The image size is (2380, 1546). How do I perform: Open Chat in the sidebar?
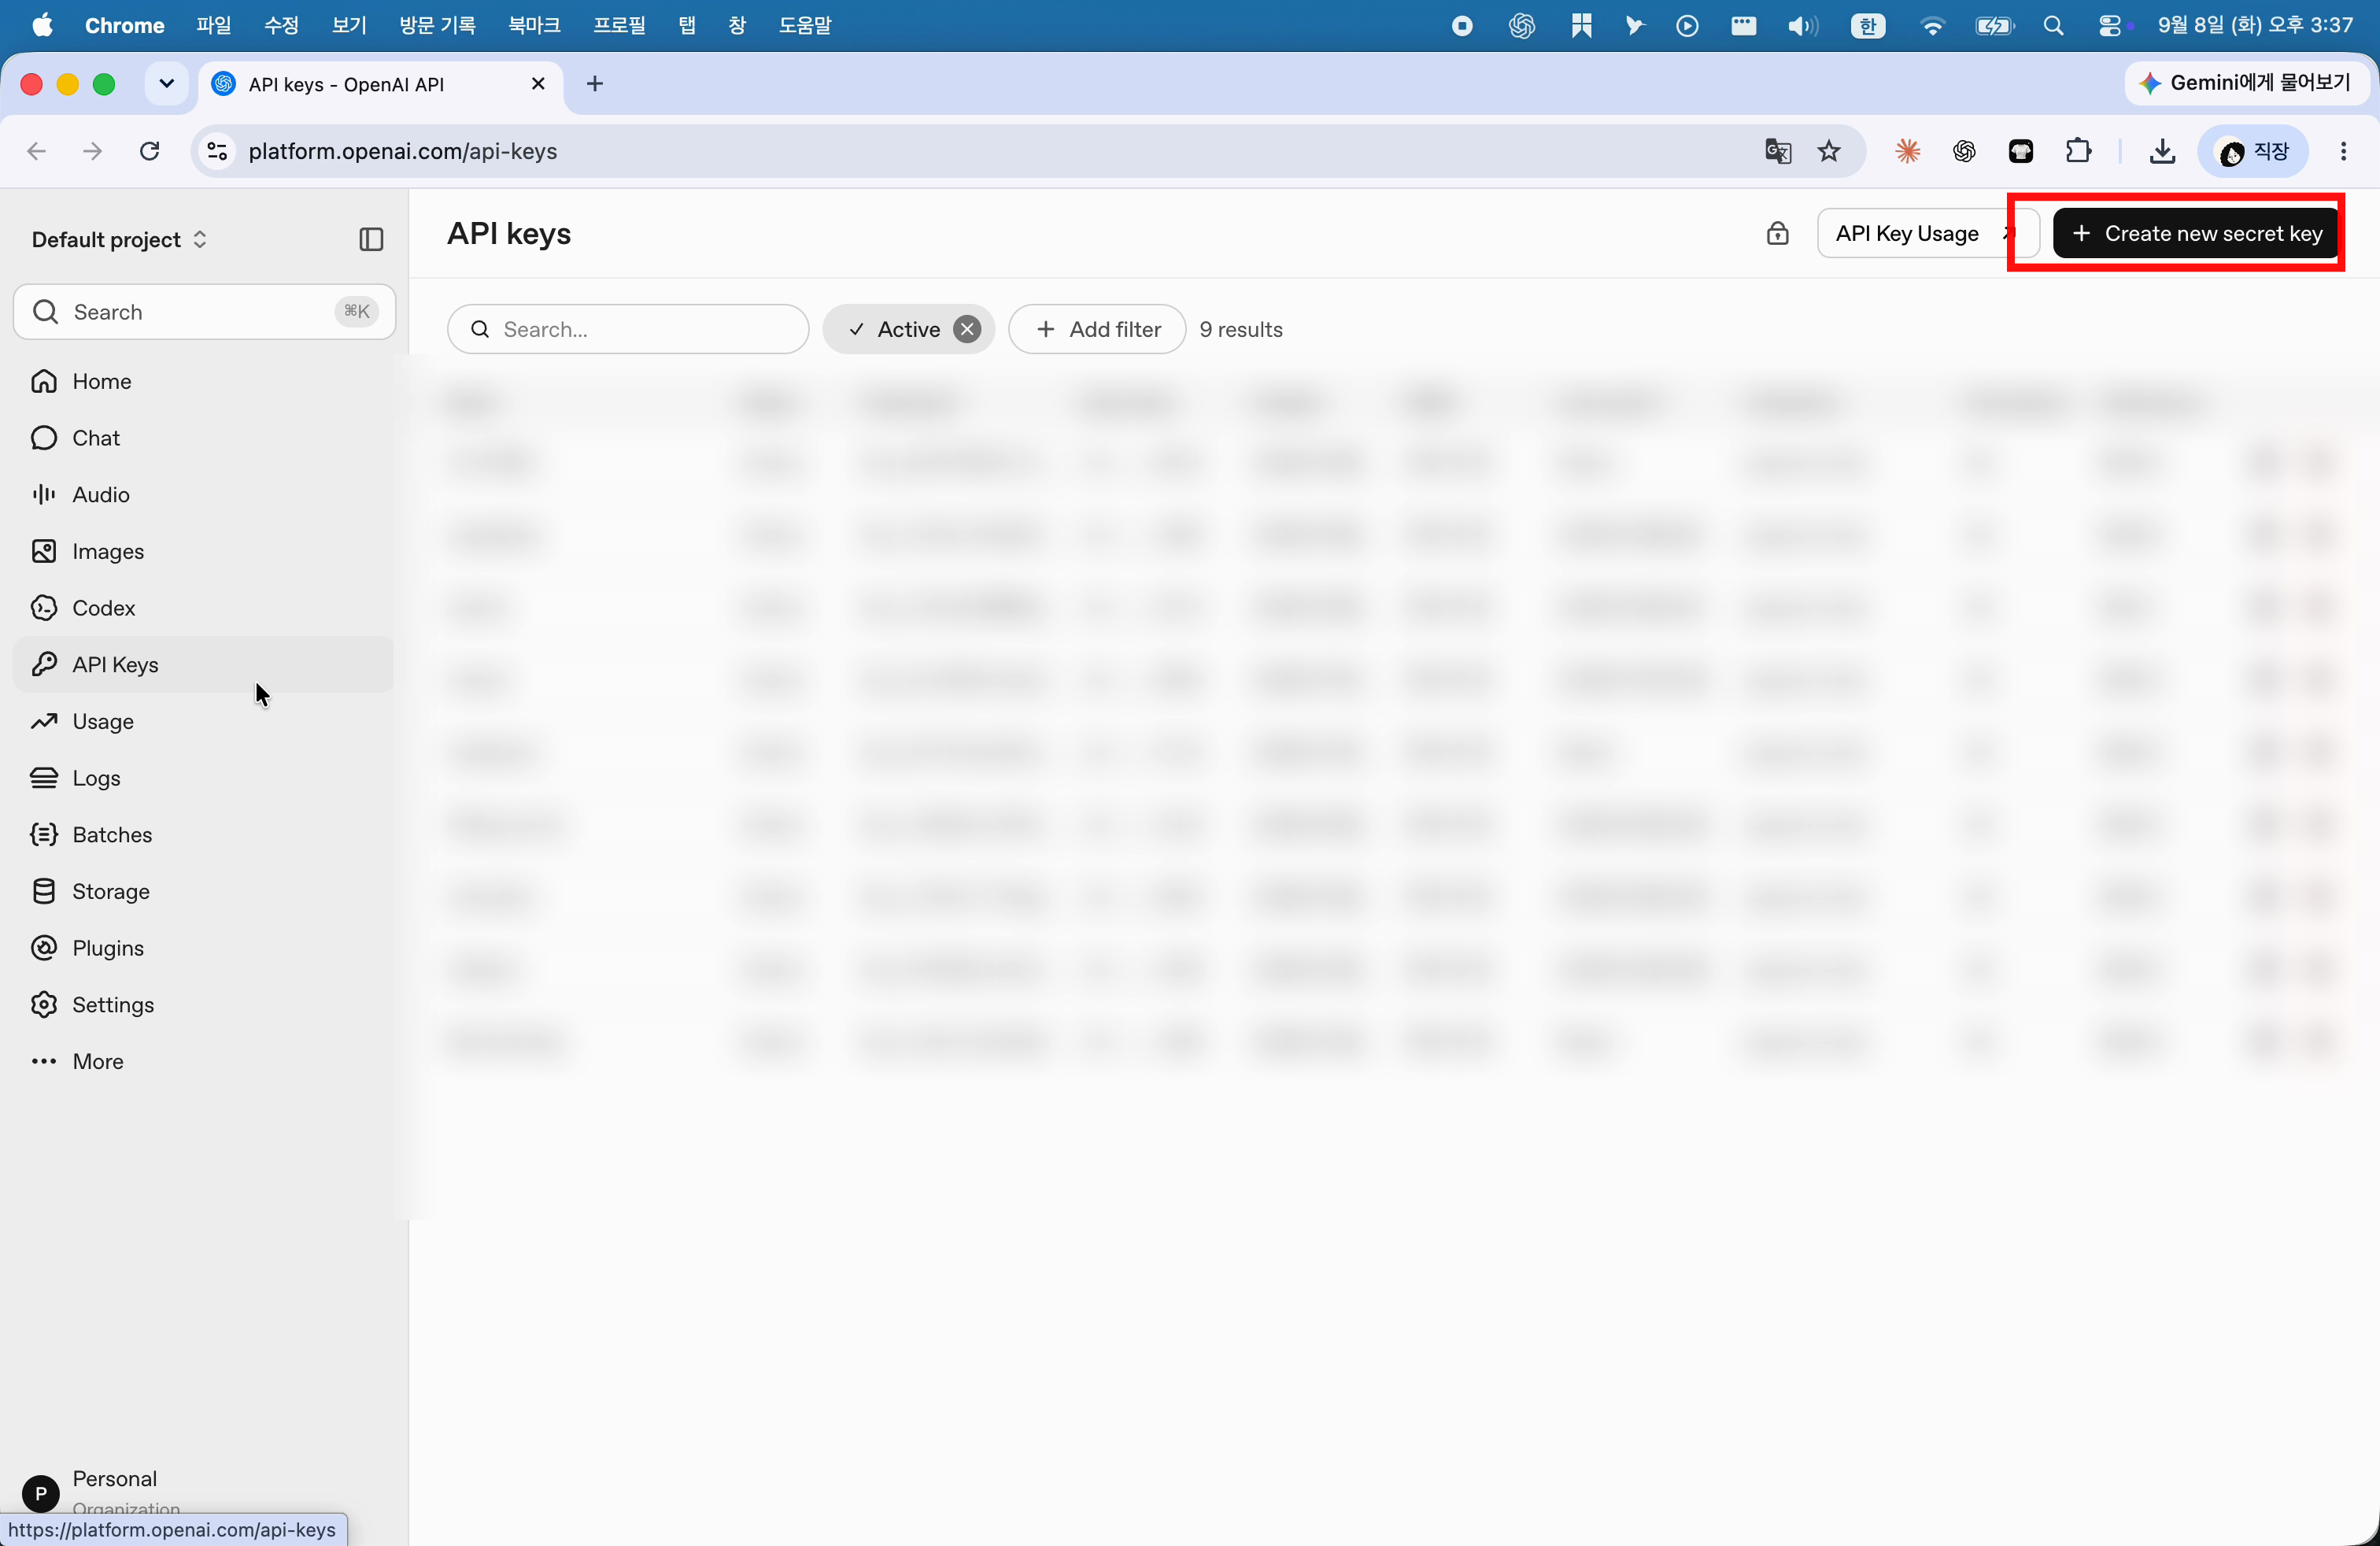[x=203, y=438]
